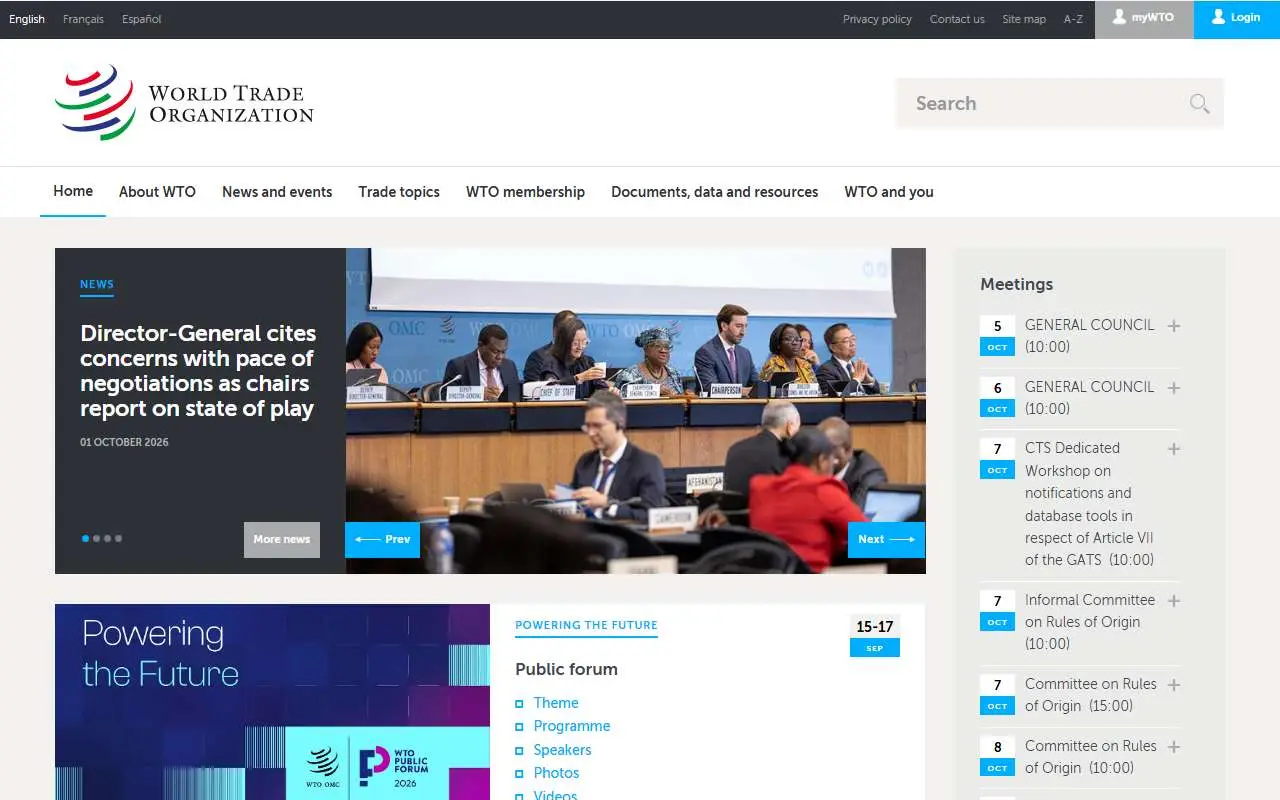Click the More news button

click(x=282, y=539)
